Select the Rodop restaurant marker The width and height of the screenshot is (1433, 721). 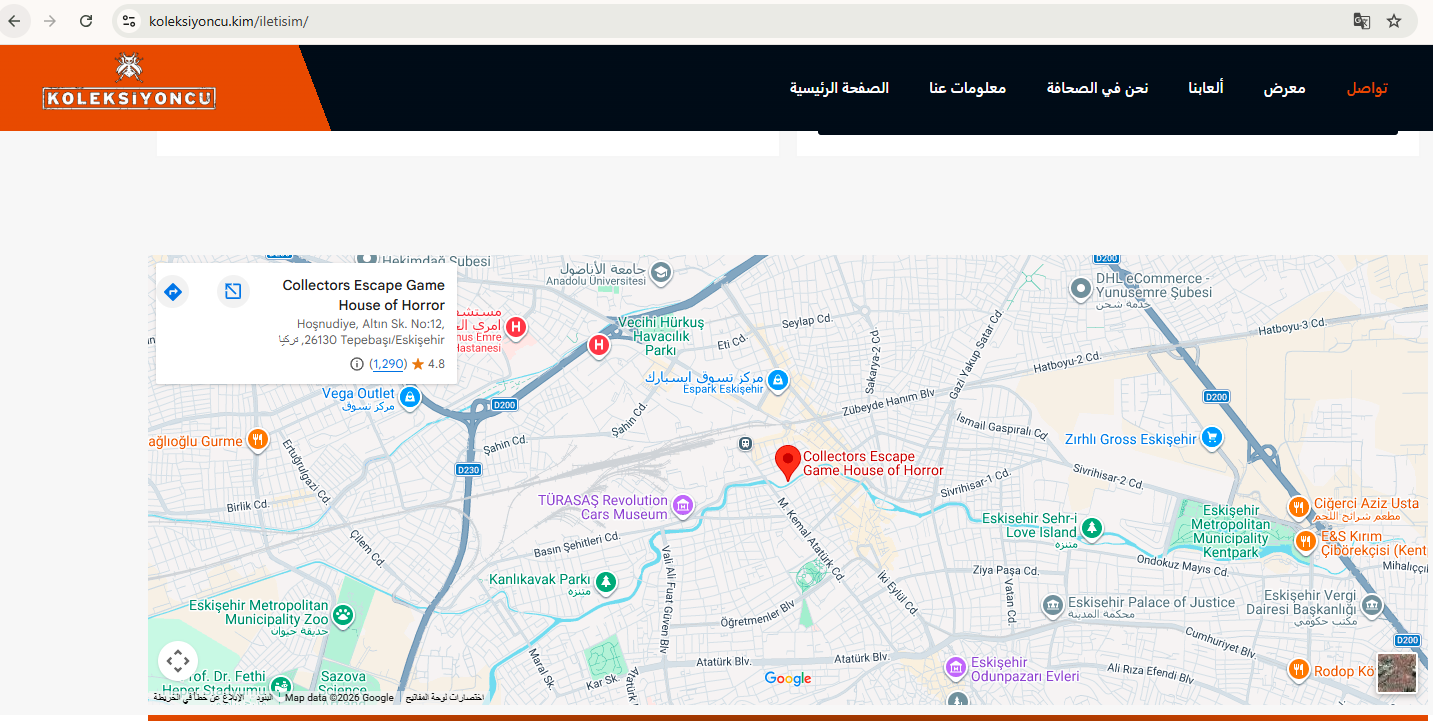[x=1298, y=669]
